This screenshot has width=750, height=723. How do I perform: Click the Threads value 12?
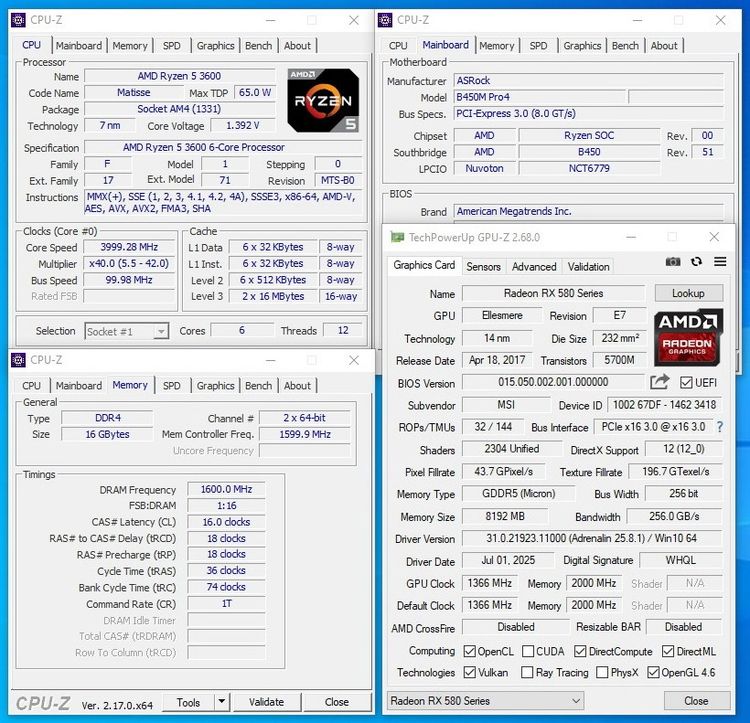(x=343, y=330)
